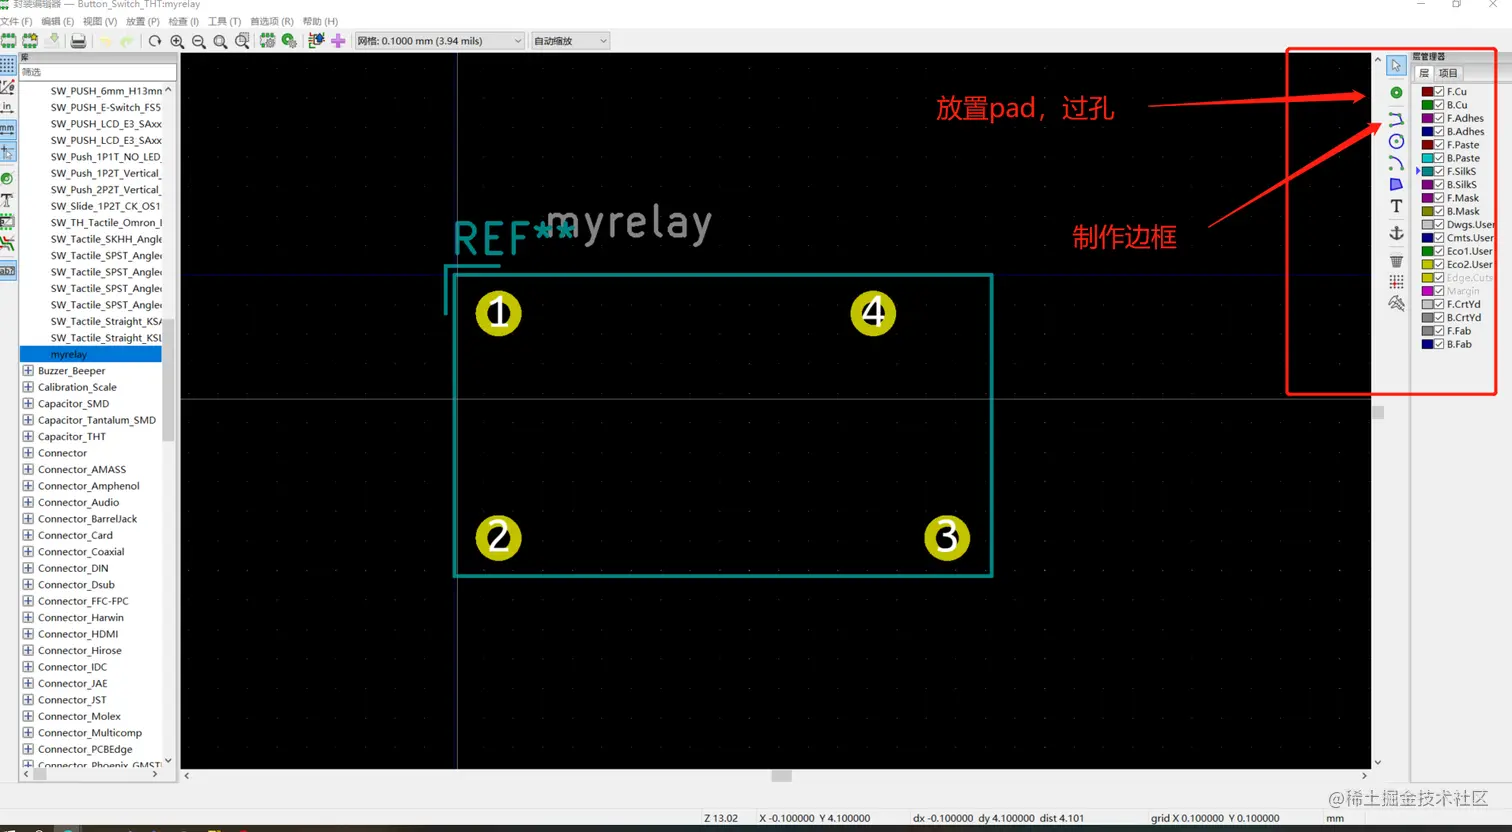Image resolution: width=1512 pixels, height=832 pixels.
Task: Switch to the 项目 tab in layer manager
Action: tap(1448, 73)
